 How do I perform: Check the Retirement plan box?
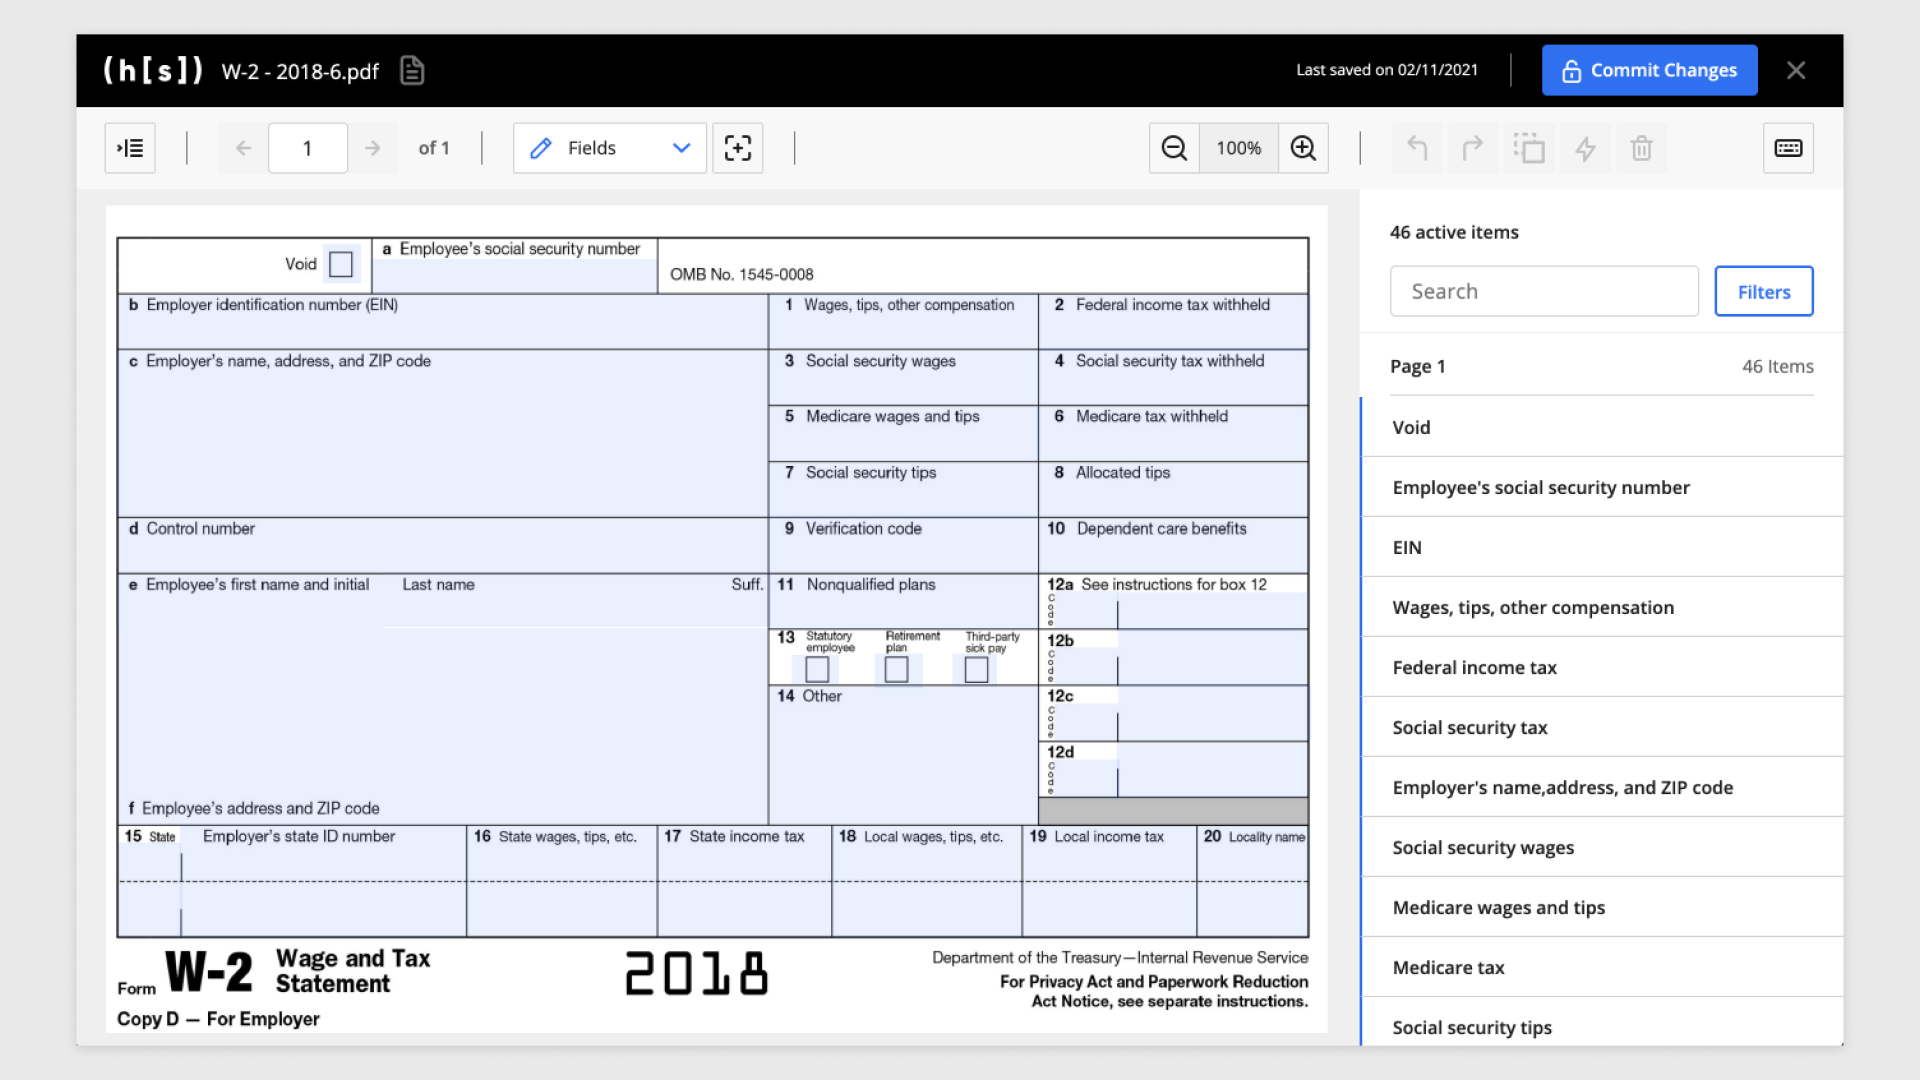pos(897,669)
